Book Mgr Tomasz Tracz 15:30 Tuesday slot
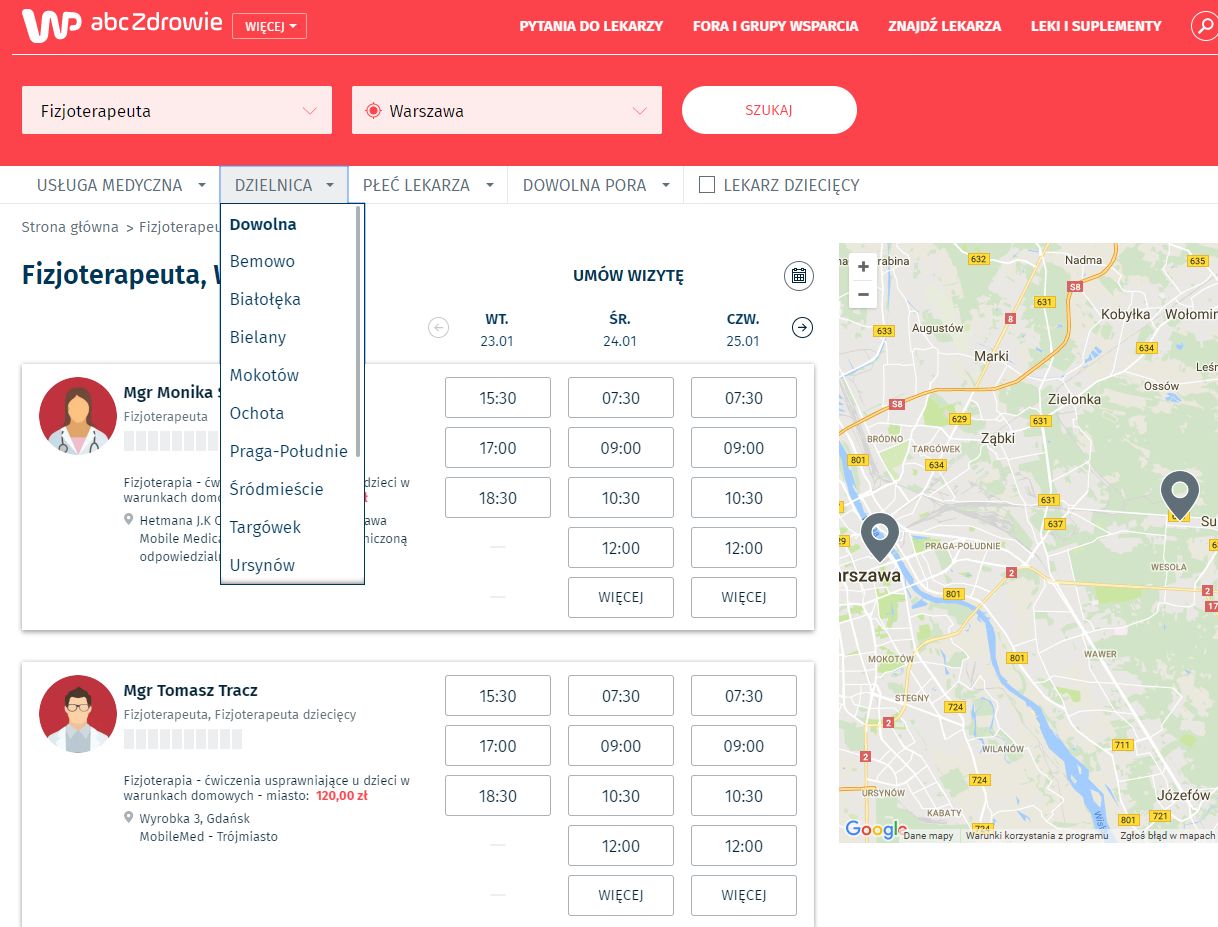The height and width of the screenshot is (927, 1218). coord(498,696)
